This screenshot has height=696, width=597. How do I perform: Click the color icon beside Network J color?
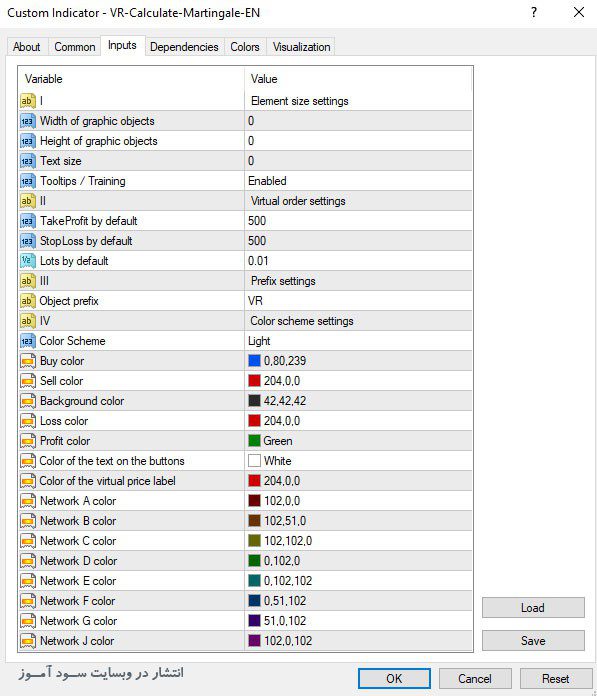[28, 641]
